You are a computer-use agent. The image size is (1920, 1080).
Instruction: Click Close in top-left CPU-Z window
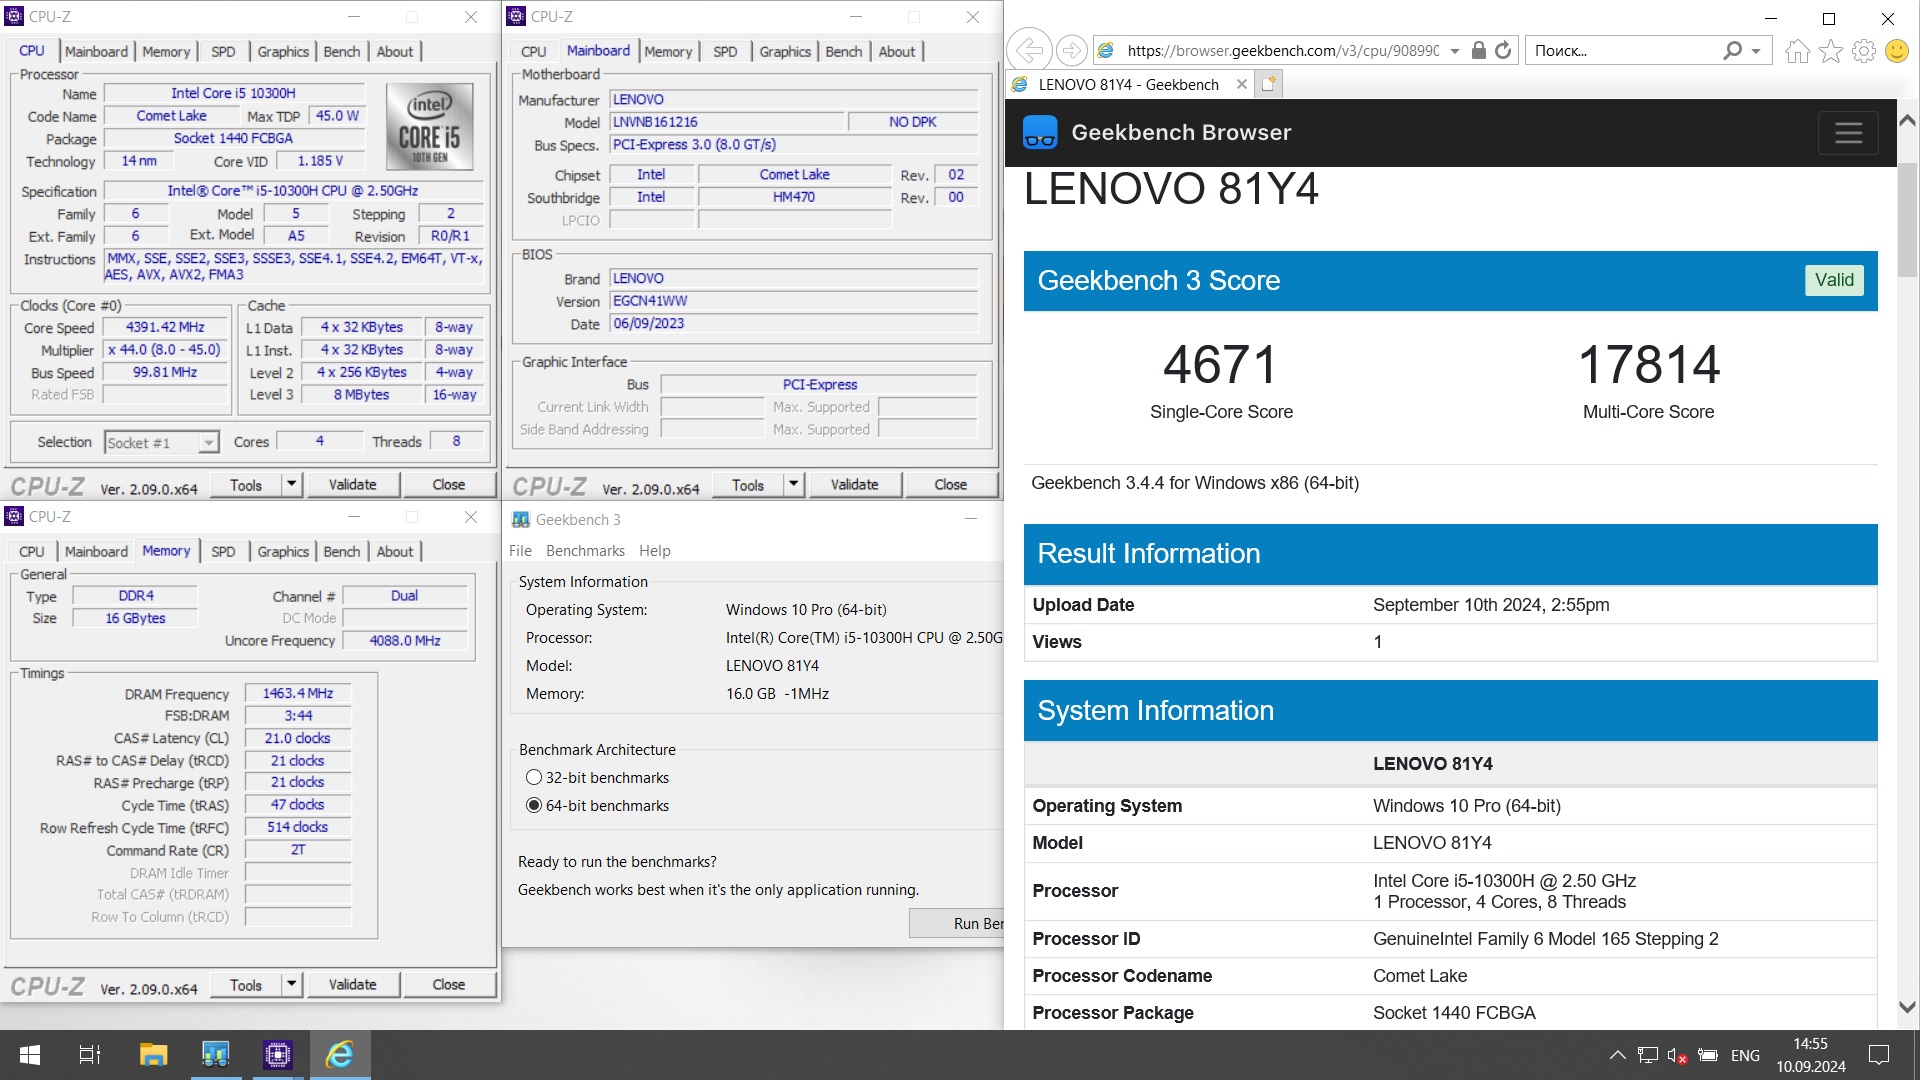click(449, 484)
